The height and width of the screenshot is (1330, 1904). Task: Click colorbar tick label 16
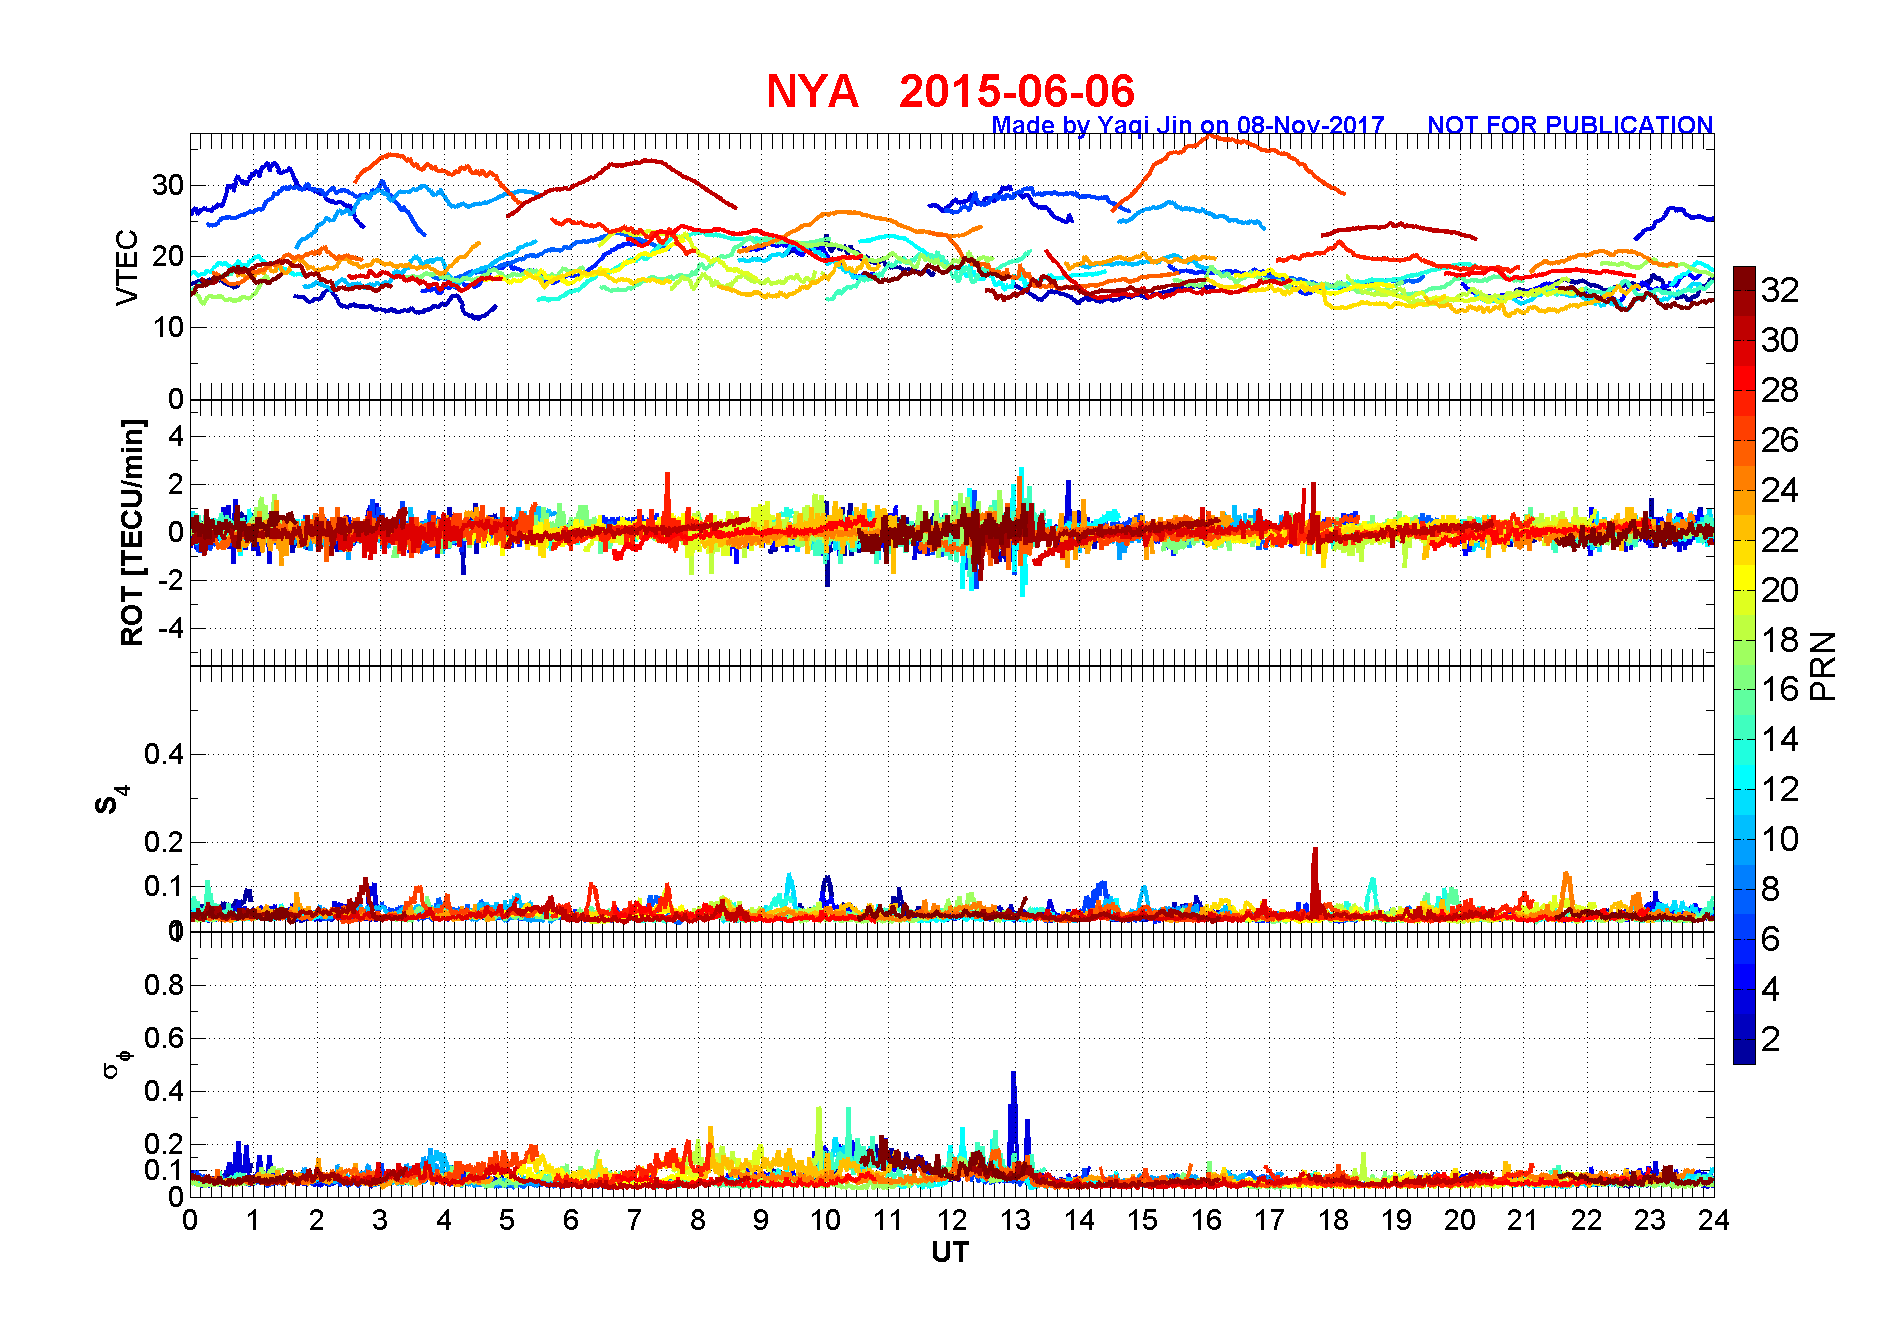[x=1780, y=689]
